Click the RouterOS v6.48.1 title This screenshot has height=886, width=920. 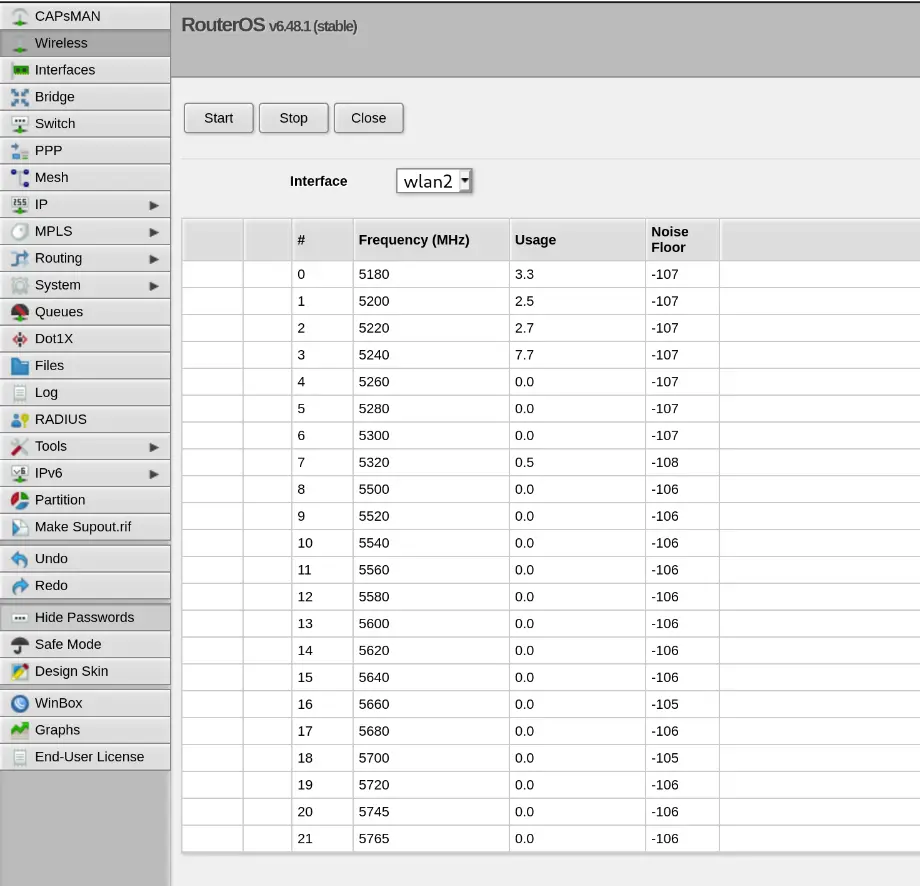click(269, 25)
